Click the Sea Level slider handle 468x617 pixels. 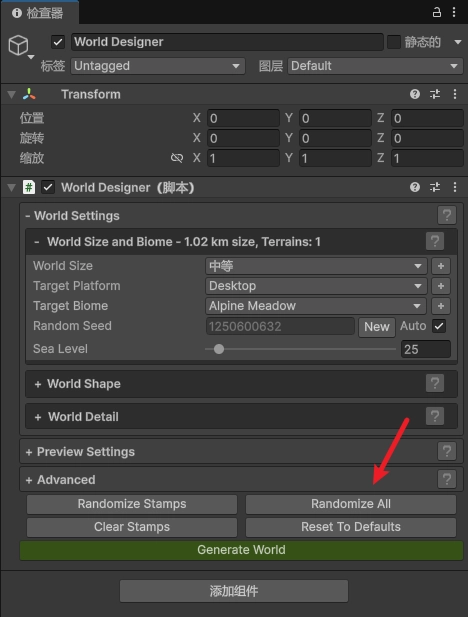(x=219, y=349)
